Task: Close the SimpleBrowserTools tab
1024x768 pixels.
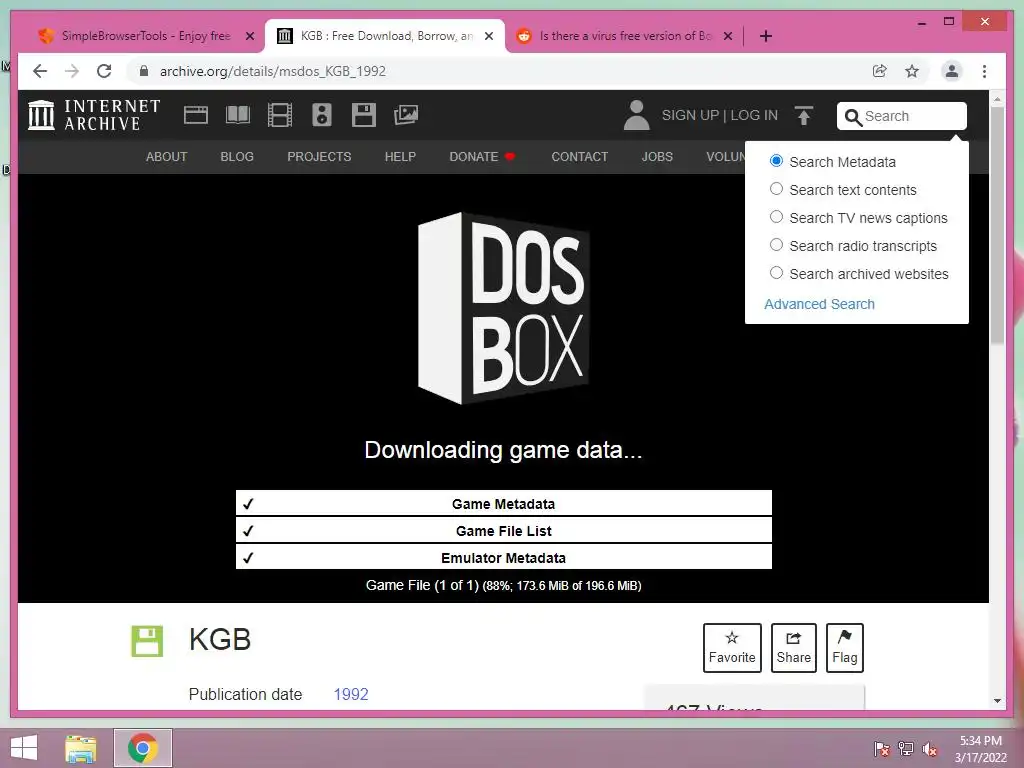Action: coord(249,36)
